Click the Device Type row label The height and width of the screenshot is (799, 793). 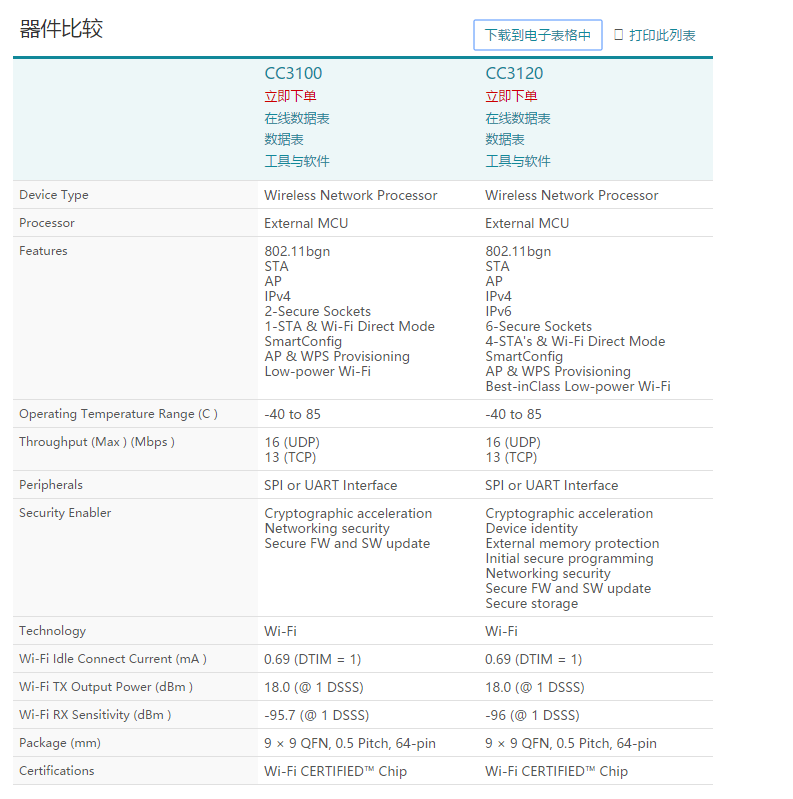coord(54,195)
